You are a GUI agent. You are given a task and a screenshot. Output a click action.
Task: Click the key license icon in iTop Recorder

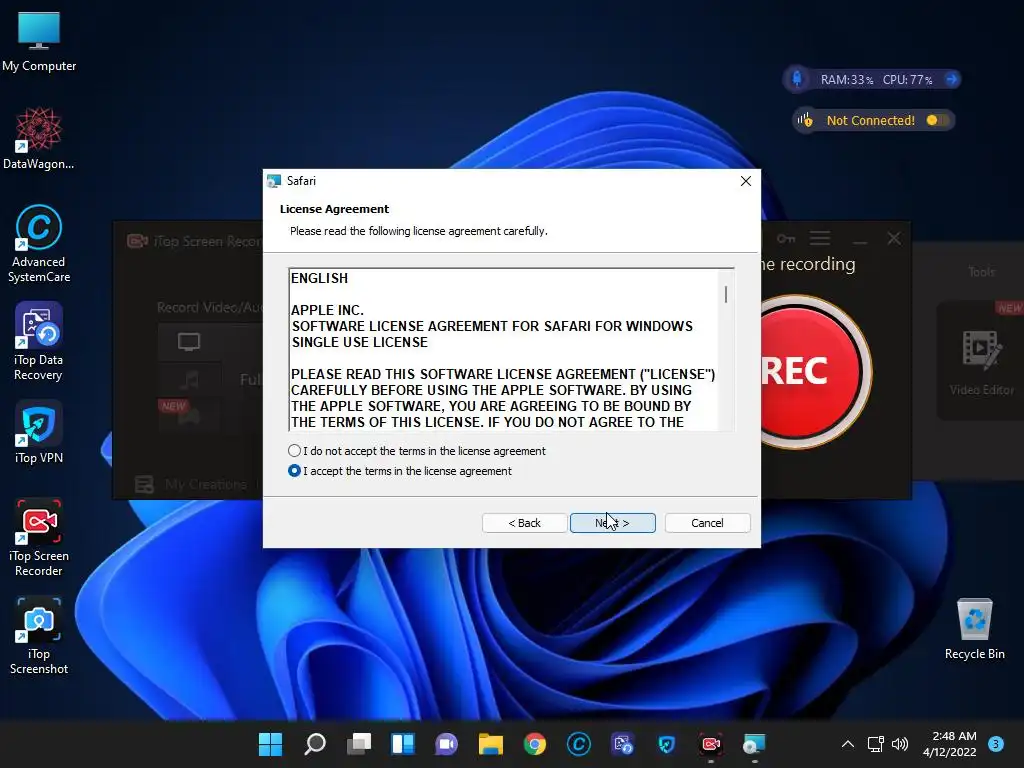coord(786,238)
